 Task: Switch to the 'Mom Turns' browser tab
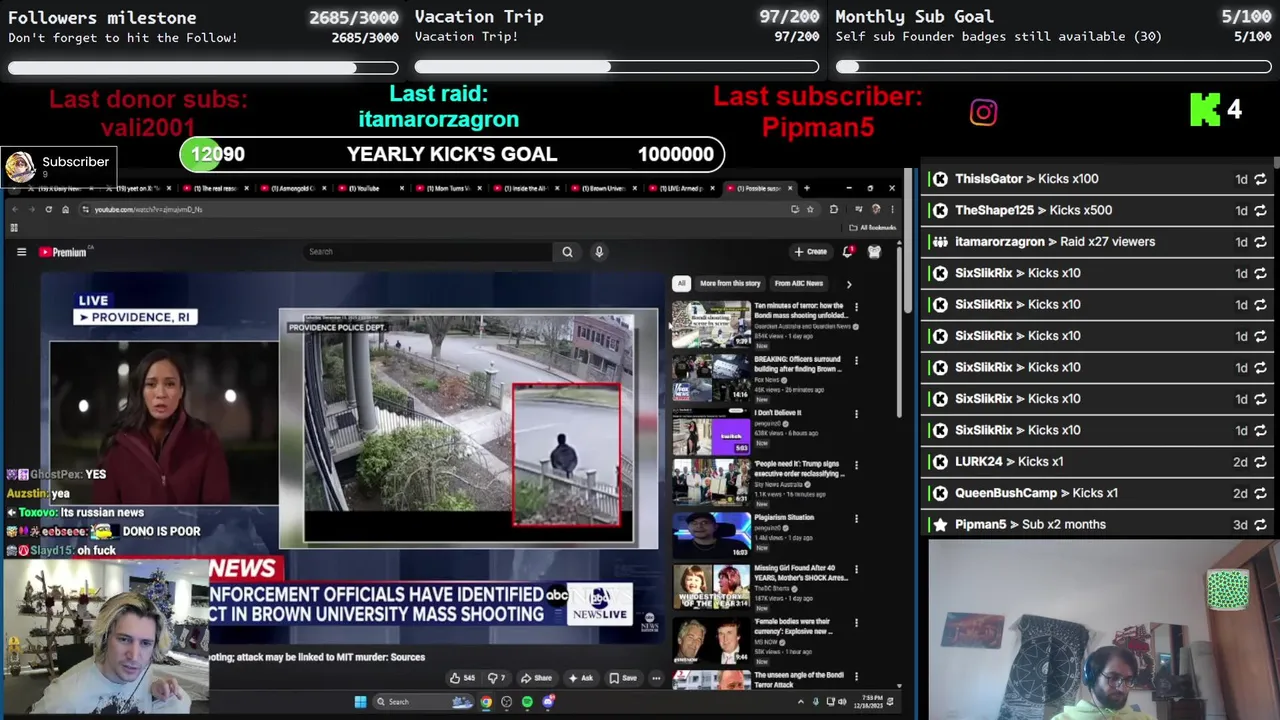click(449, 188)
